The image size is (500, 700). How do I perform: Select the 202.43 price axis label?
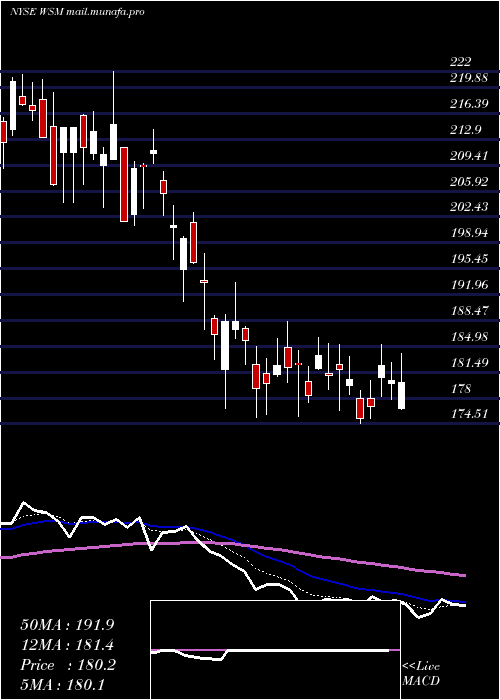point(469,207)
